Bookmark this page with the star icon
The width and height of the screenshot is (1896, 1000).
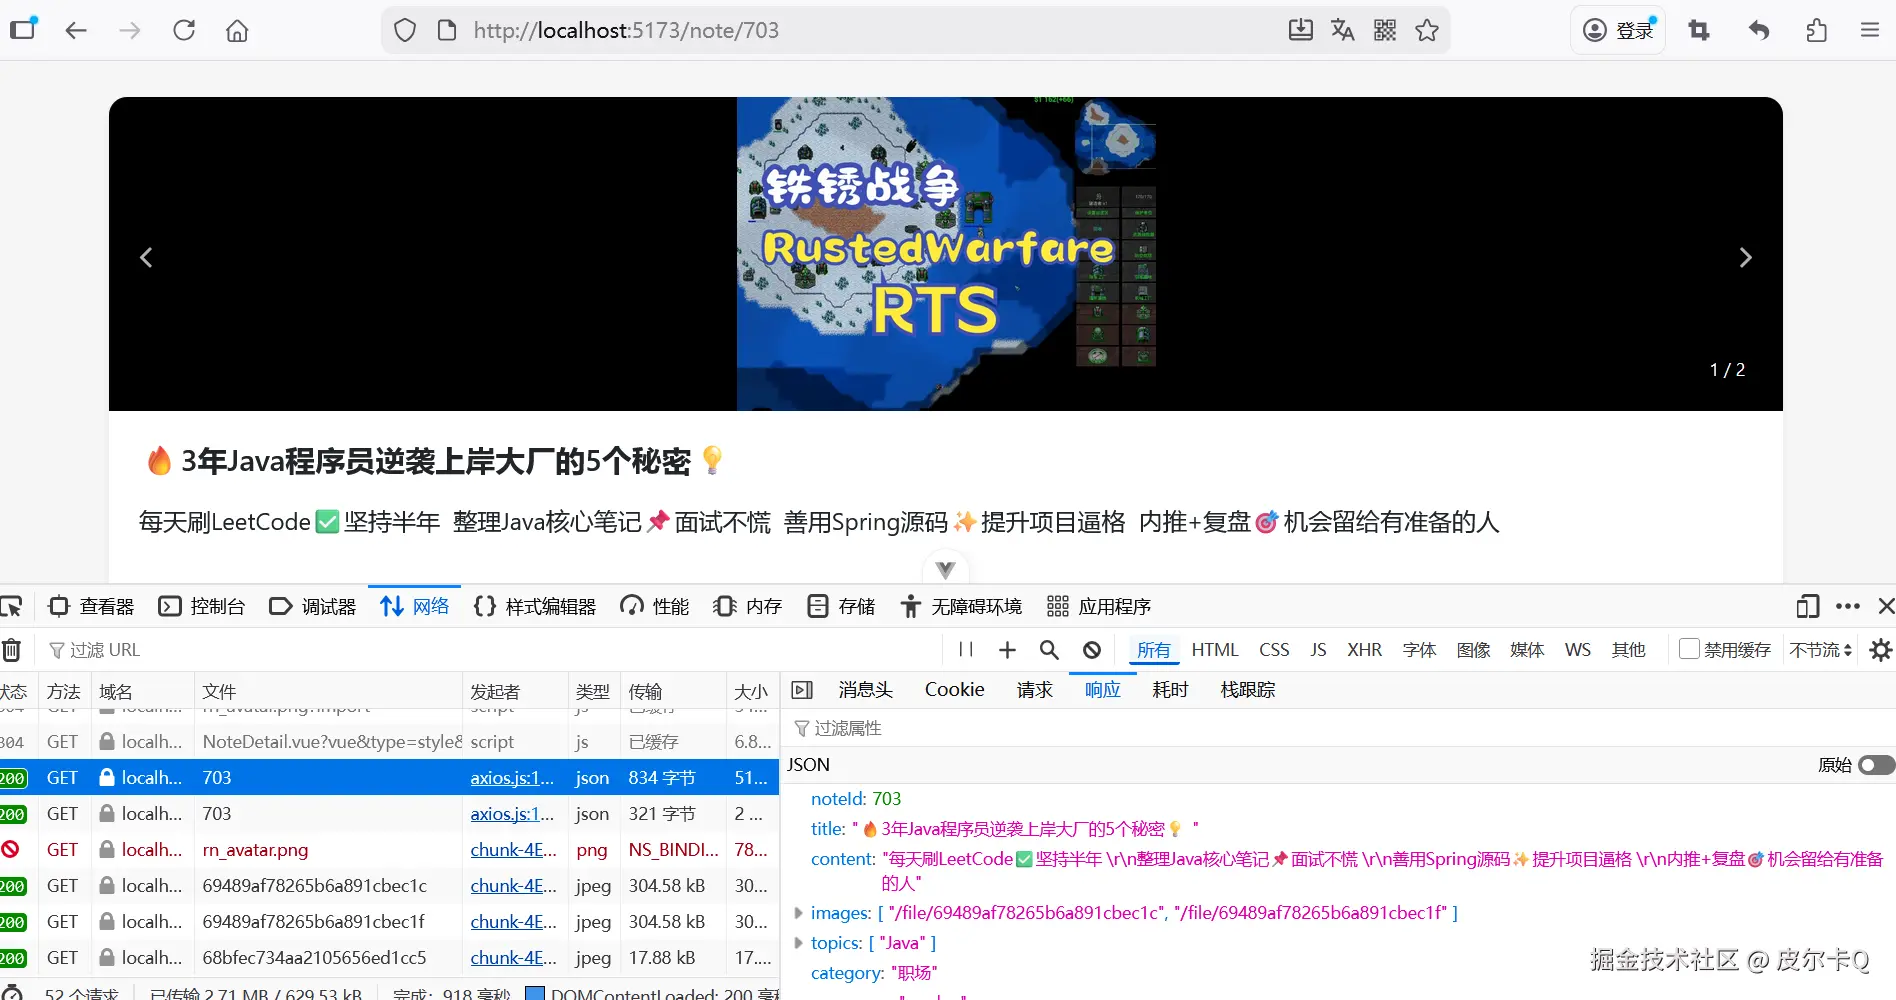(1427, 30)
